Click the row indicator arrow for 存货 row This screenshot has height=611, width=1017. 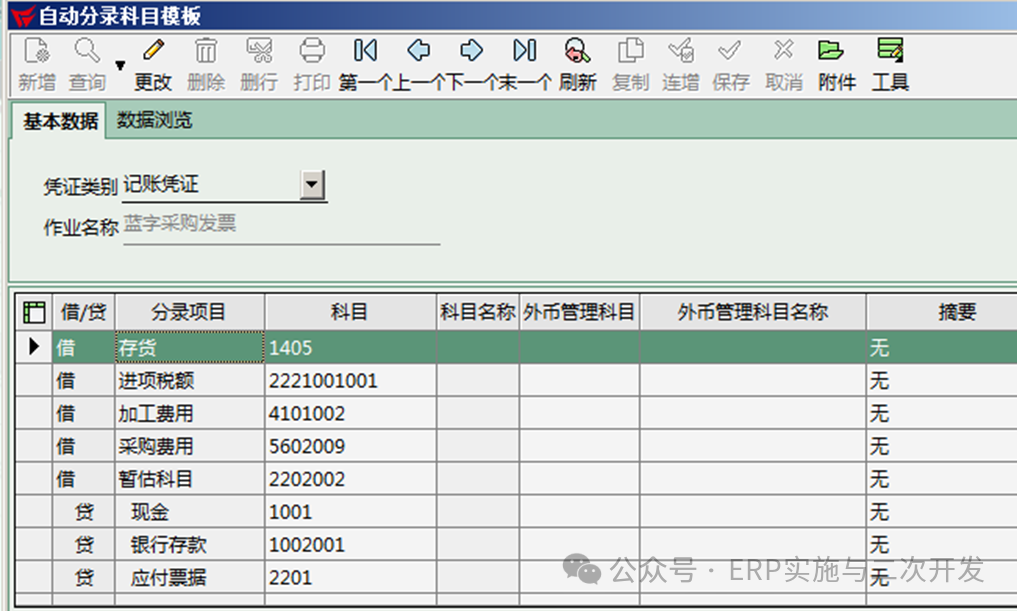point(34,346)
